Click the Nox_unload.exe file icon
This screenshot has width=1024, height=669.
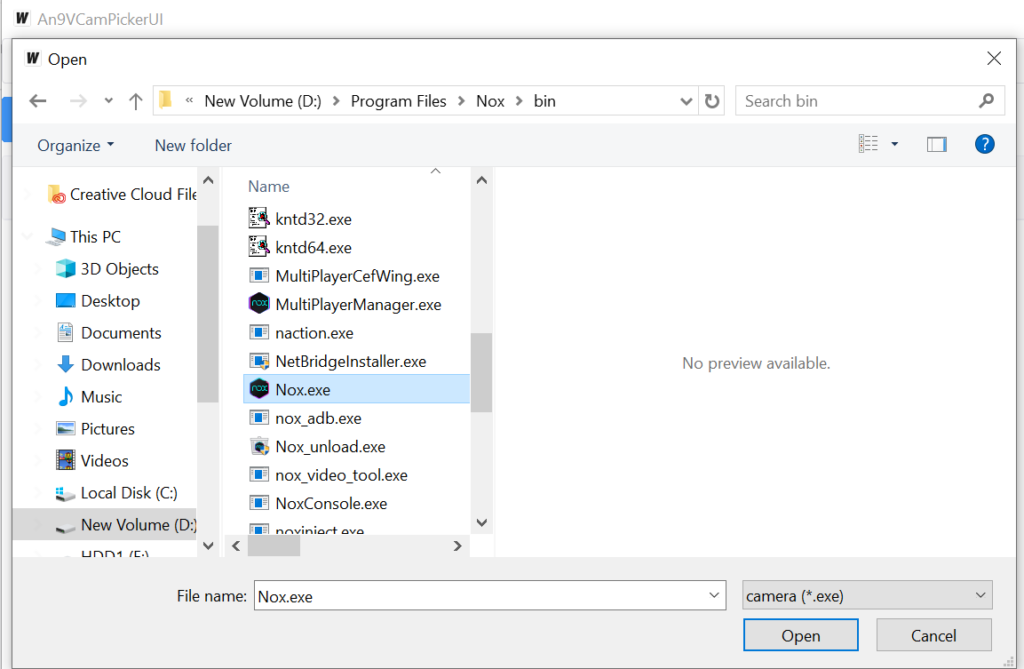click(x=259, y=447)
